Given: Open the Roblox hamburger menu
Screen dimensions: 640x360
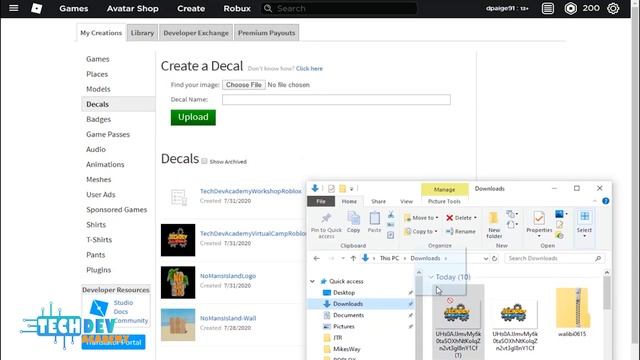Looking at the screenshot, I should 13,8.
